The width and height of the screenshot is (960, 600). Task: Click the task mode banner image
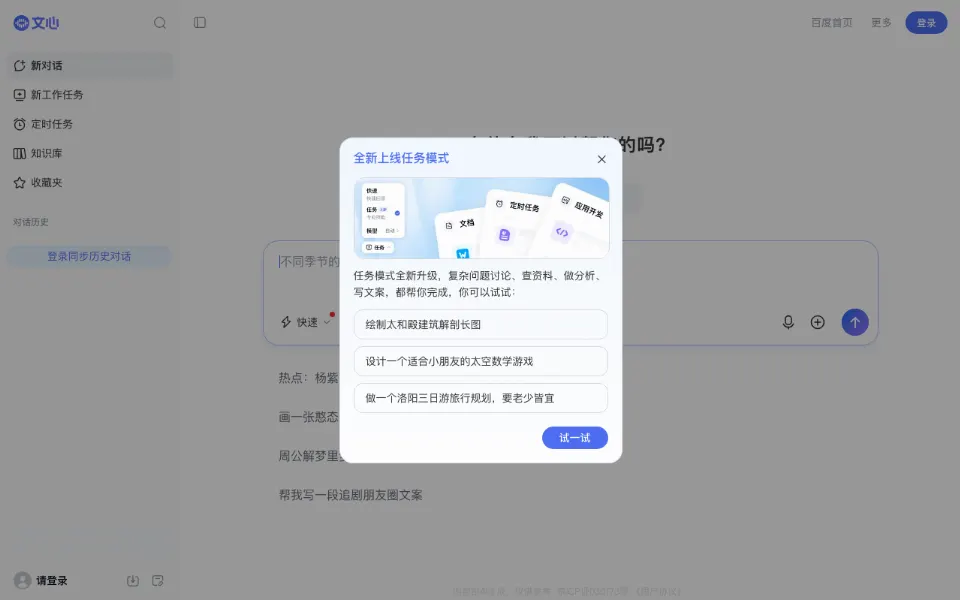point(481,218)
